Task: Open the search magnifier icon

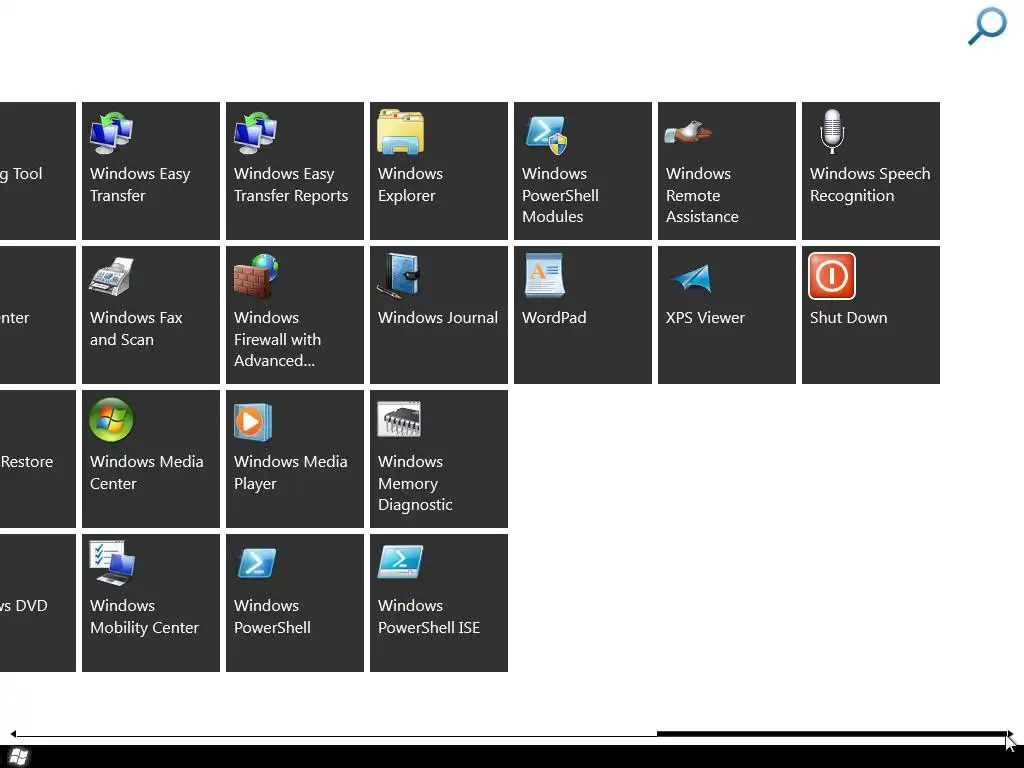Action: coord(987,26)
